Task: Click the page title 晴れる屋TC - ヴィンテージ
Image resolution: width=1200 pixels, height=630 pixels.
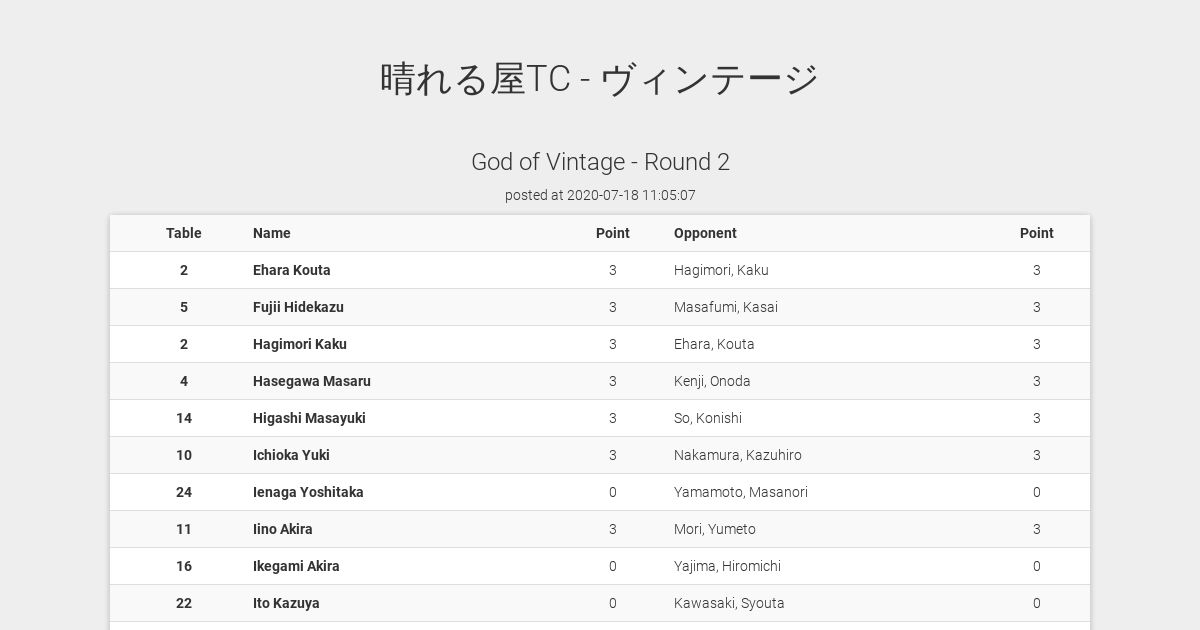Action: (x=600, y=79)
